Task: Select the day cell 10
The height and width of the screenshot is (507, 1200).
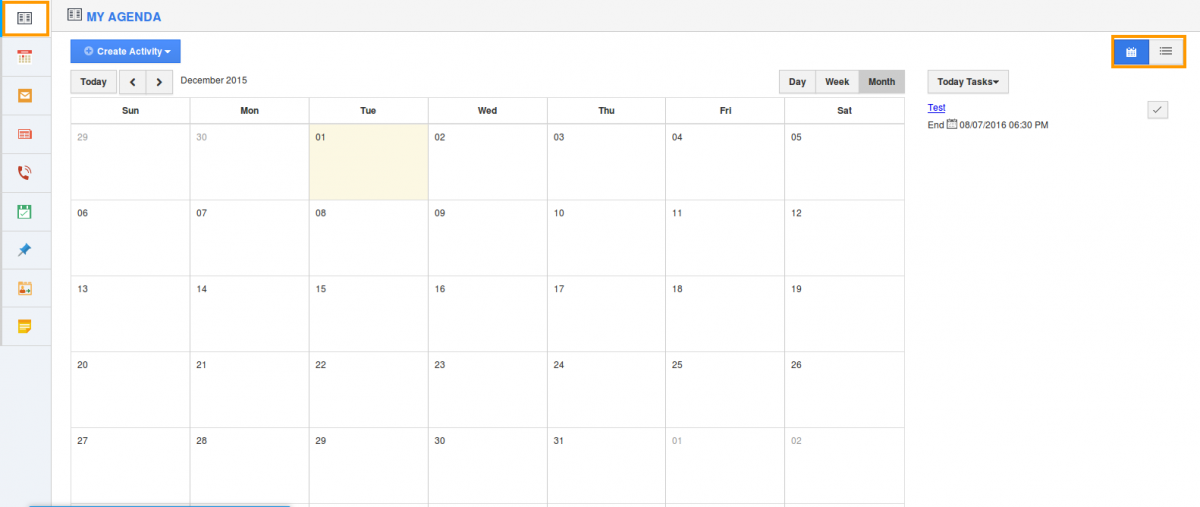Action: click(x=606, y=238)
